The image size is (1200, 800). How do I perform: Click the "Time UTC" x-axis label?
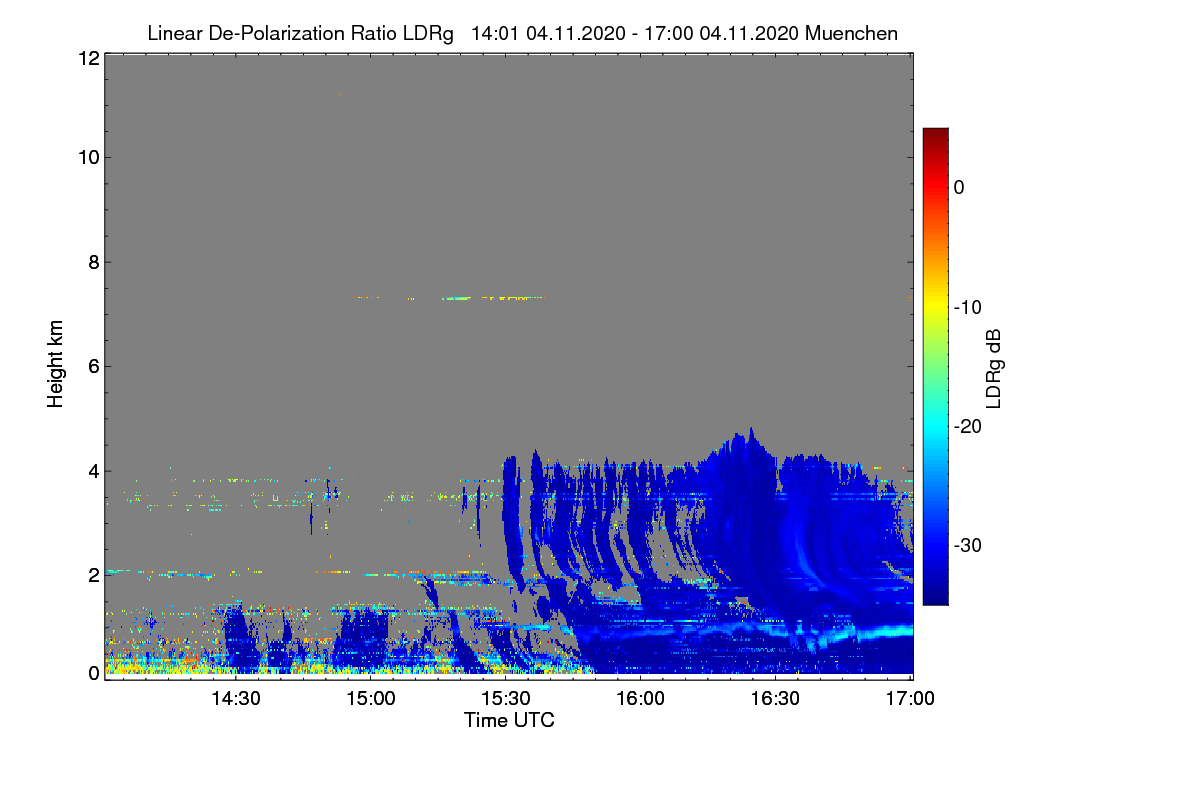(x=509, y=720)
